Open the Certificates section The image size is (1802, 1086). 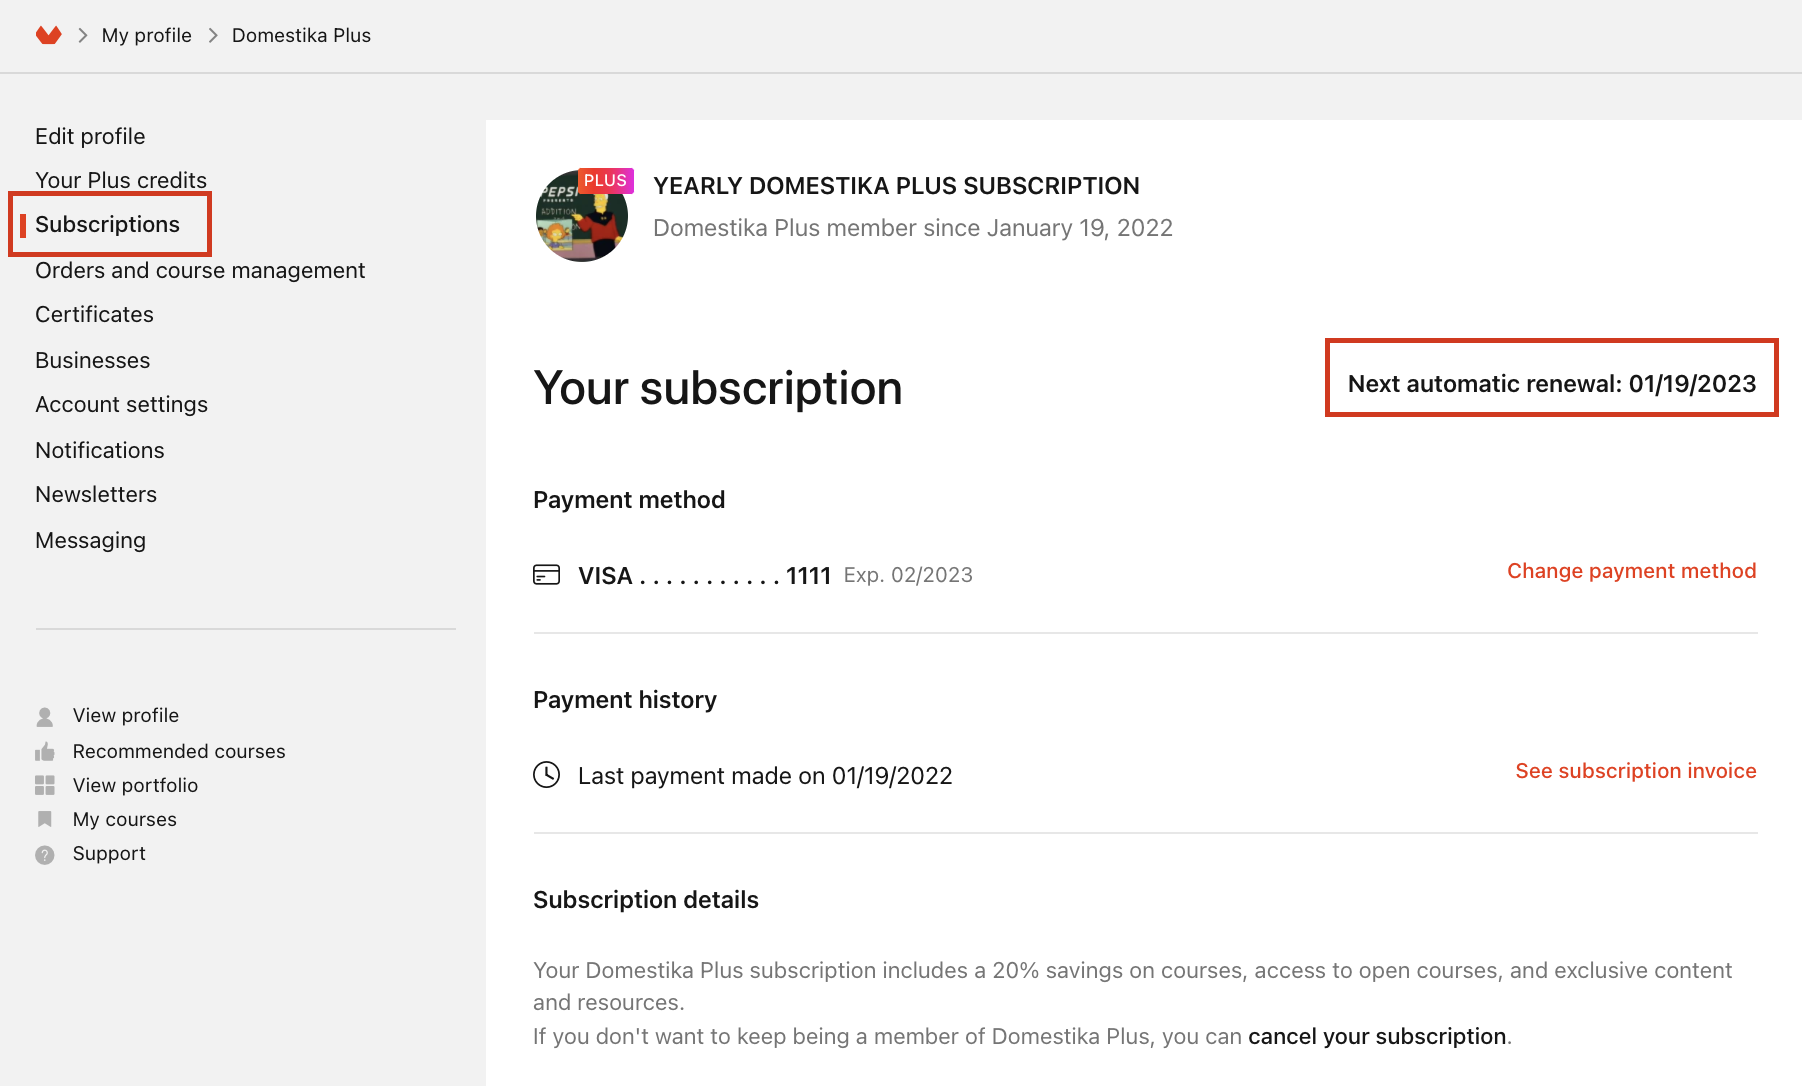tap(94, 314)
